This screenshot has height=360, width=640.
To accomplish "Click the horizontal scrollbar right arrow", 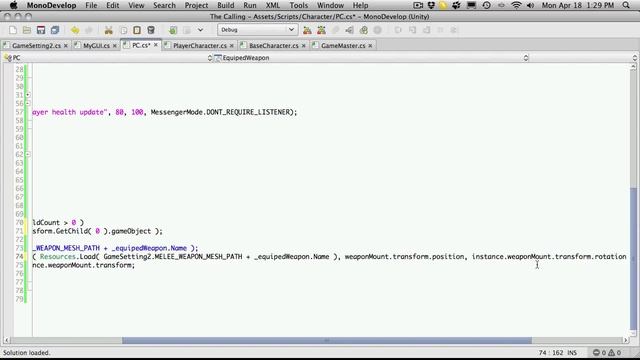I will click(x=625, y=340).
